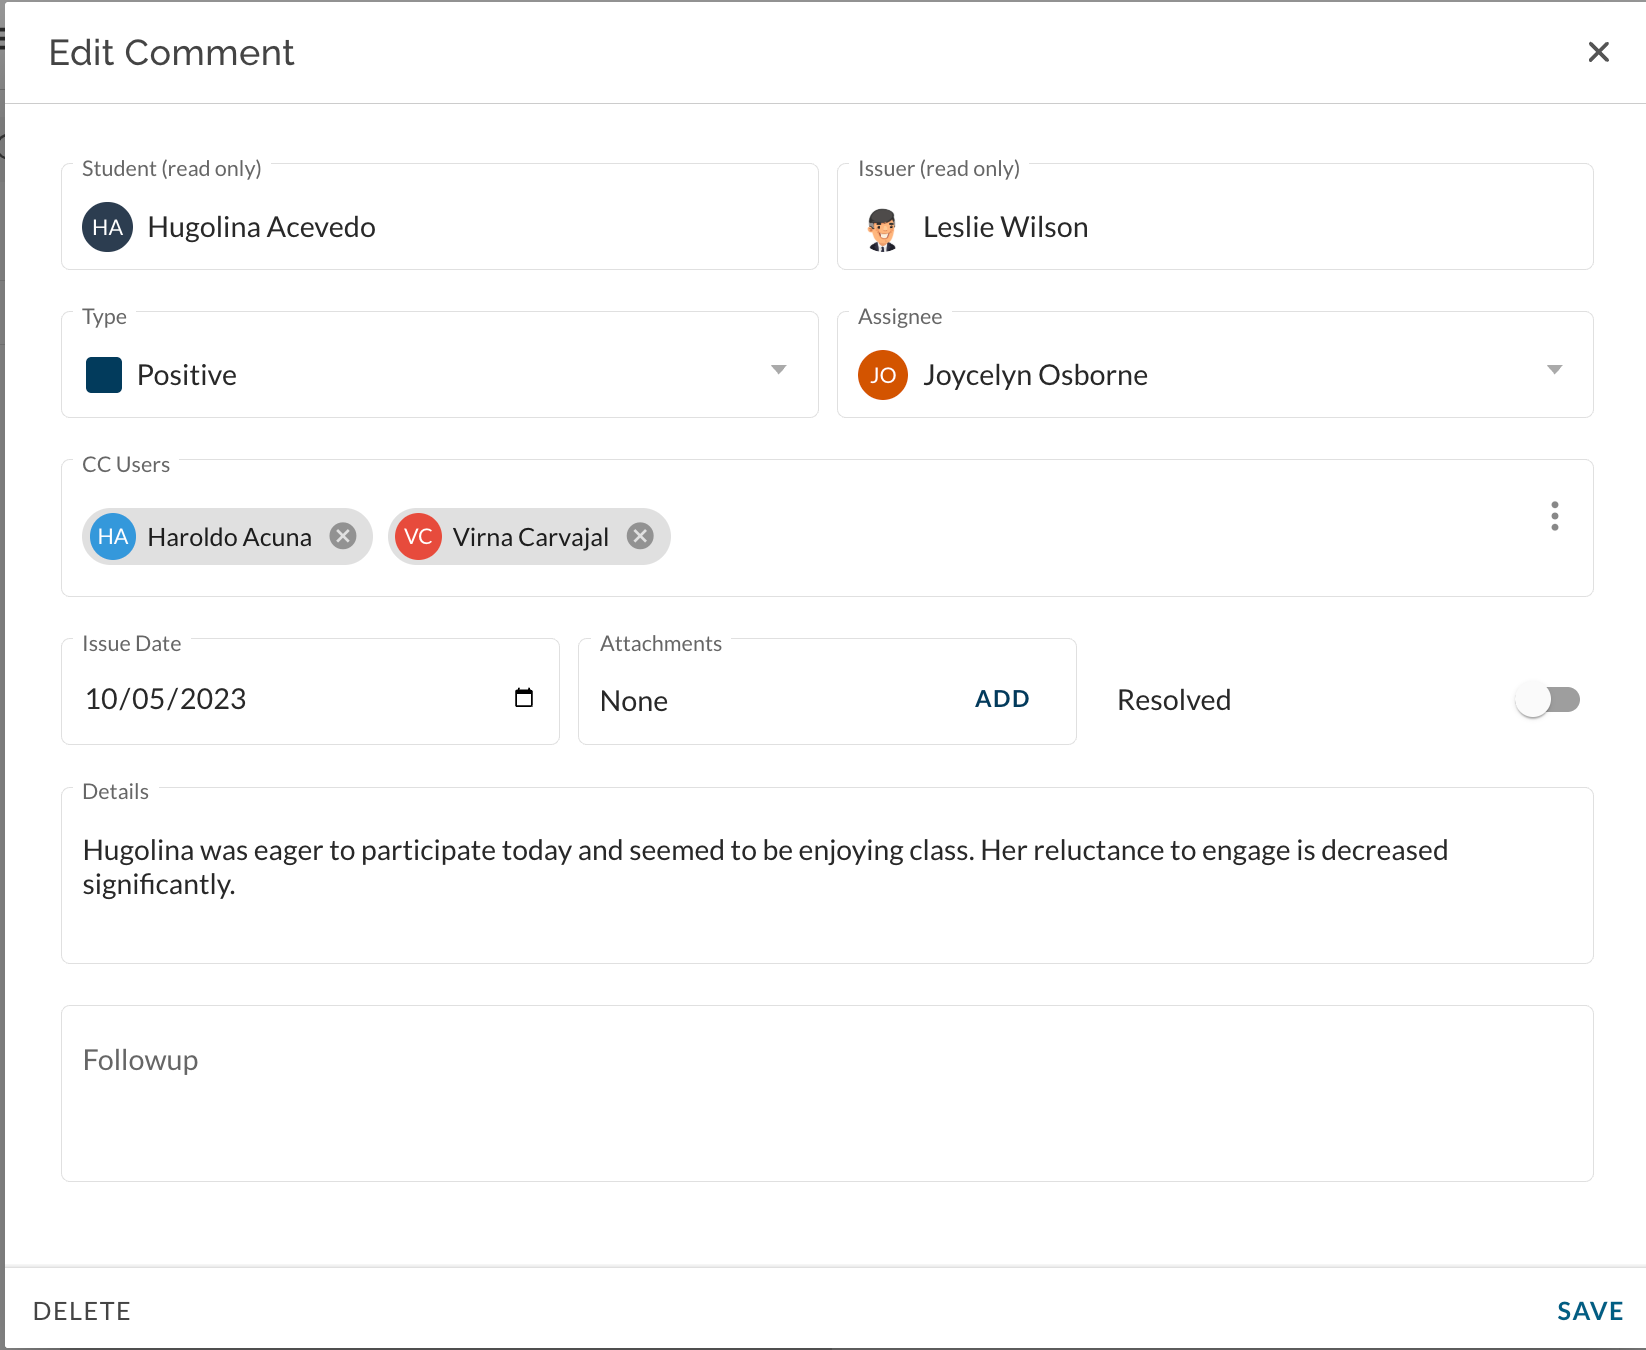
Task: Expand the Type dropdown arrow
Action: (779, 370)
